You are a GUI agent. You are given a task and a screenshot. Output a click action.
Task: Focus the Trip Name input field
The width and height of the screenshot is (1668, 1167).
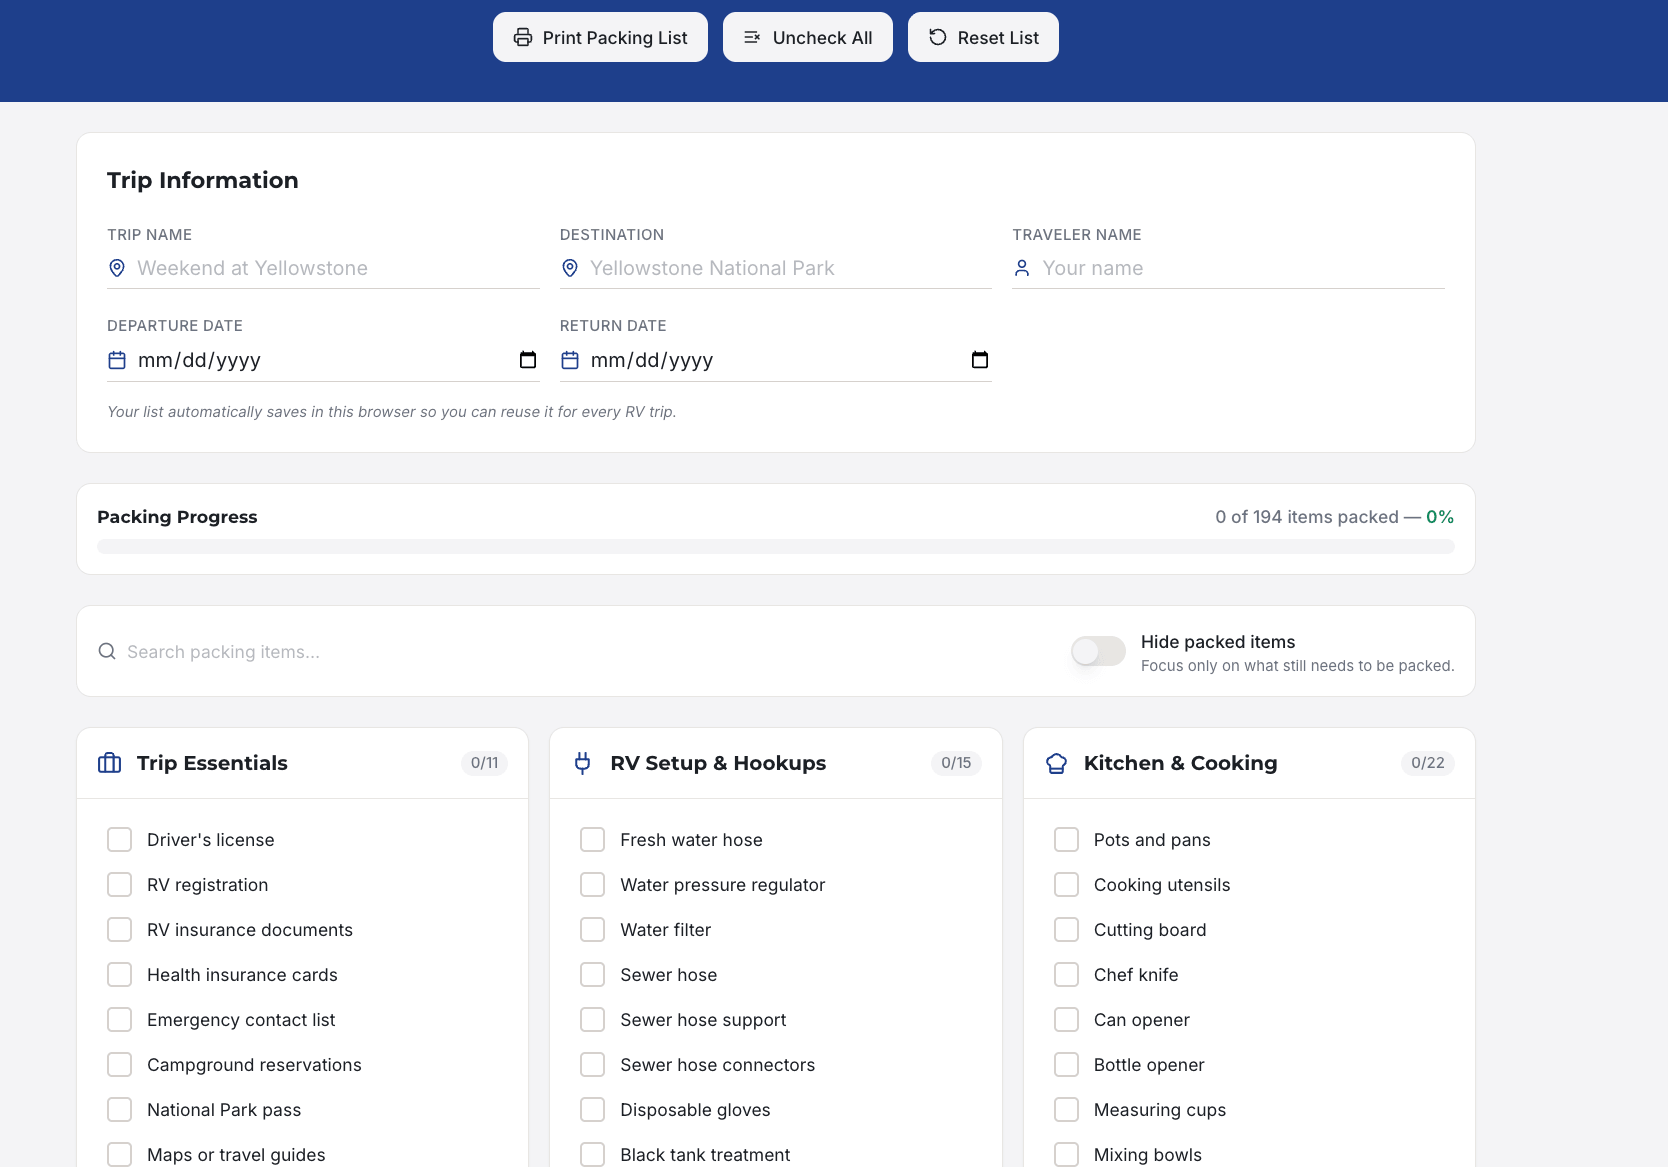point(335,268)
